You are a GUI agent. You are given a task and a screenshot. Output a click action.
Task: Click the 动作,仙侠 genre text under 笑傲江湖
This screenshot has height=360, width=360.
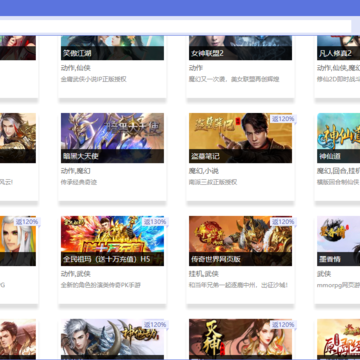[x=76, y=68]
